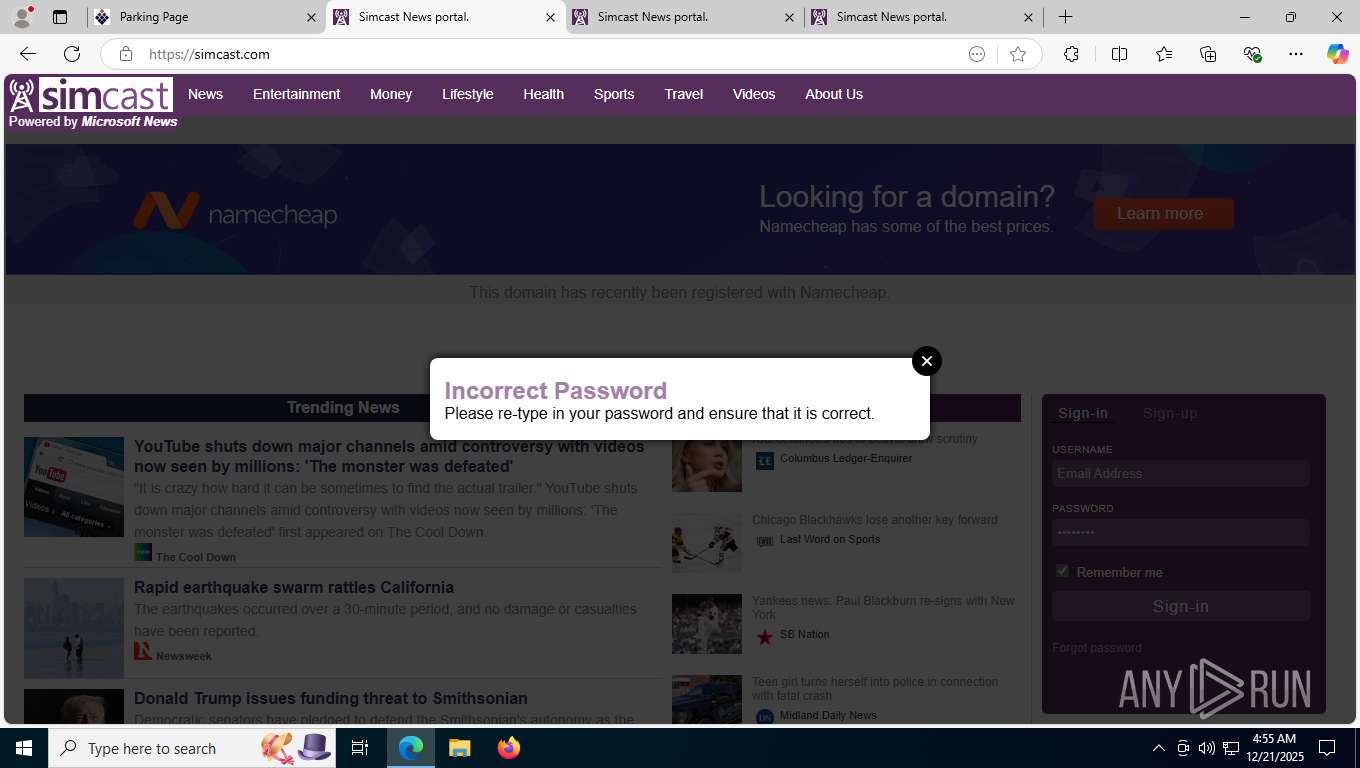Toggle split screen view

1119,54
